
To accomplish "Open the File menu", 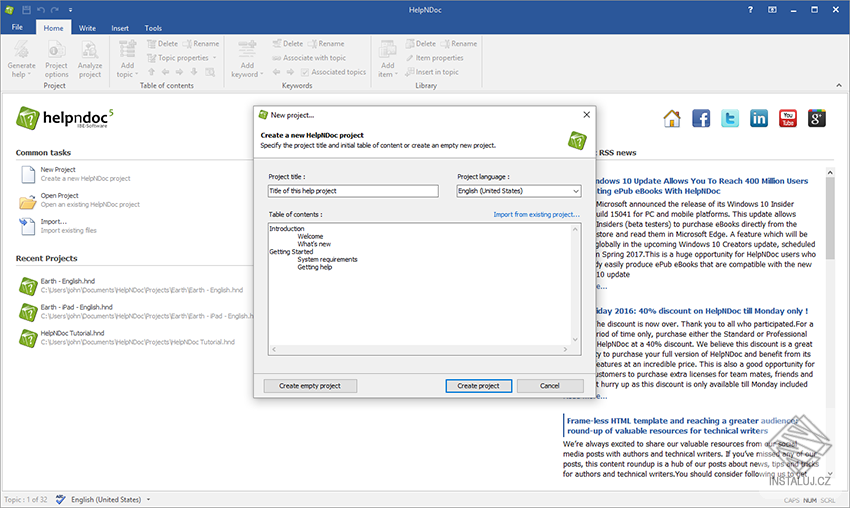I will point(17,28).
